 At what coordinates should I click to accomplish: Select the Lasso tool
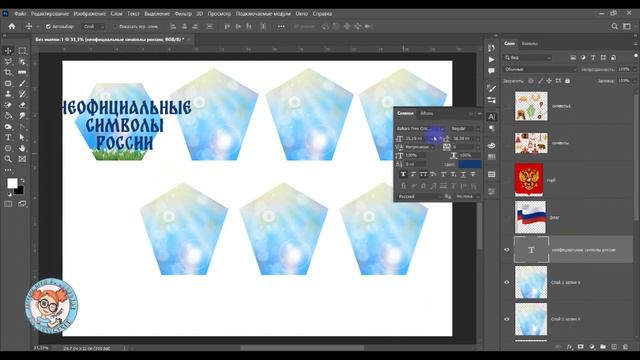(8, 62)
